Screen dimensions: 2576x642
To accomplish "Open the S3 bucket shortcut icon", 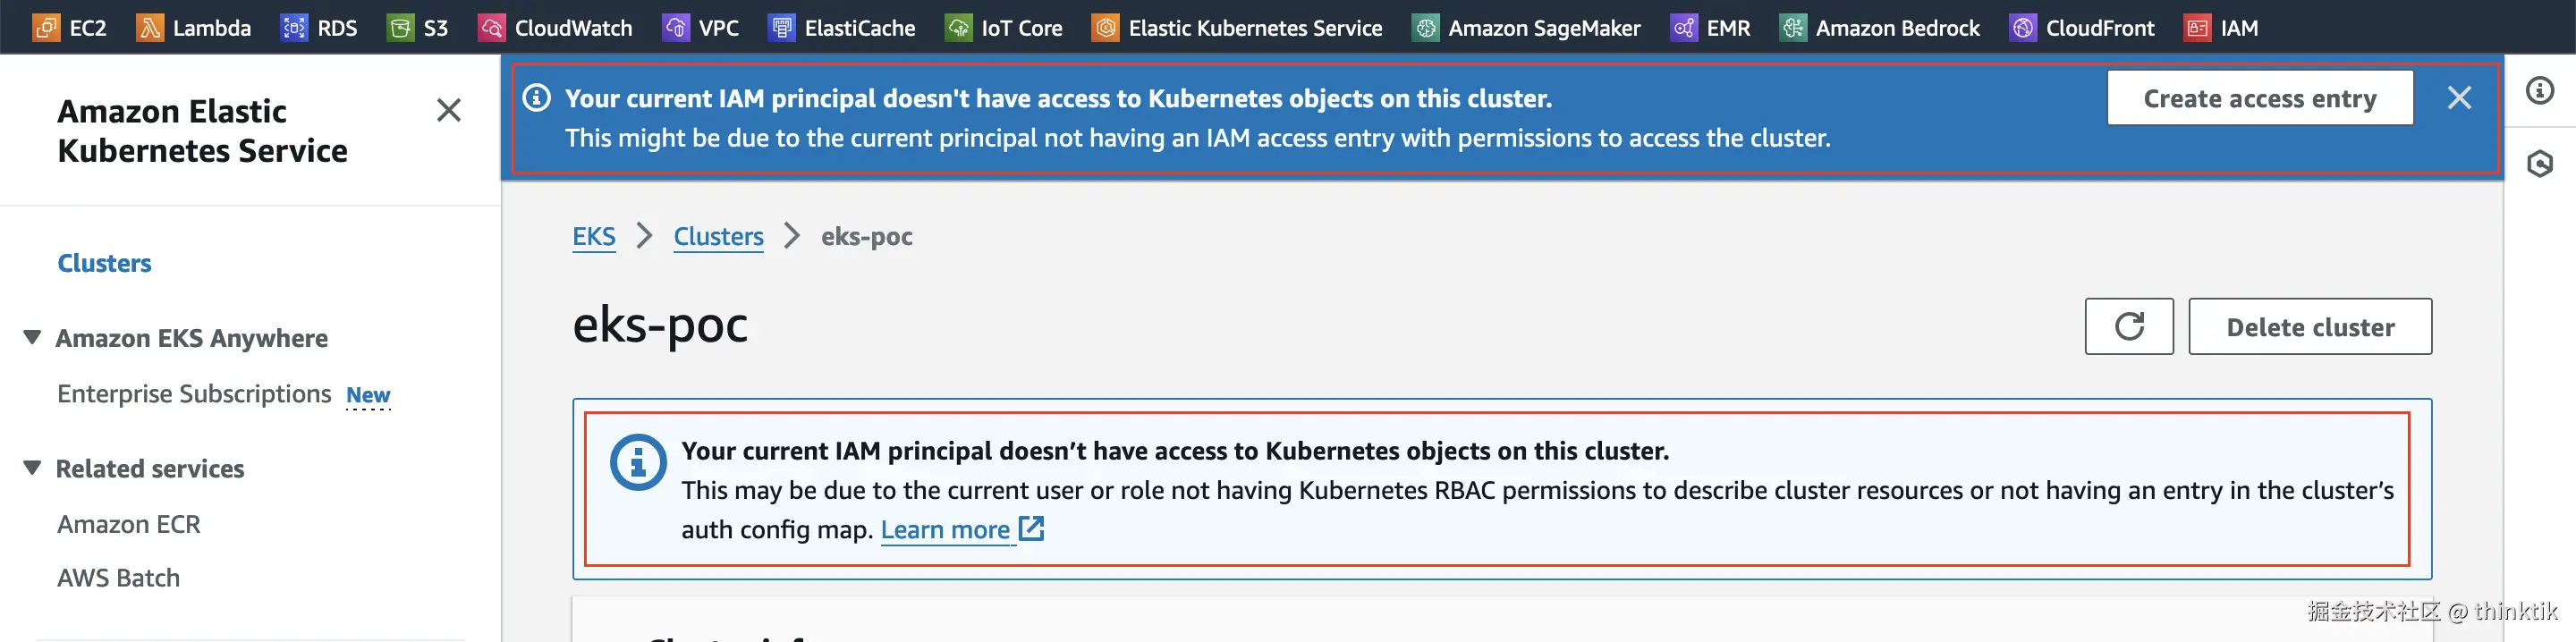I will point(400,28).
